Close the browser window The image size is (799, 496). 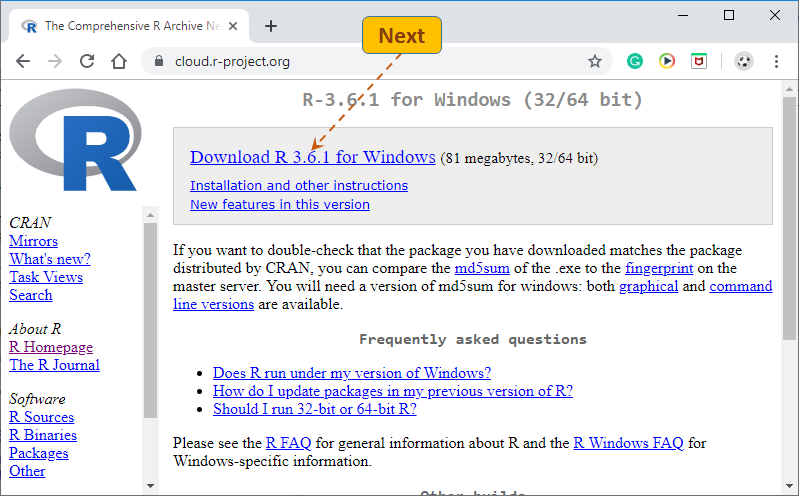click(x=775, y=15)
